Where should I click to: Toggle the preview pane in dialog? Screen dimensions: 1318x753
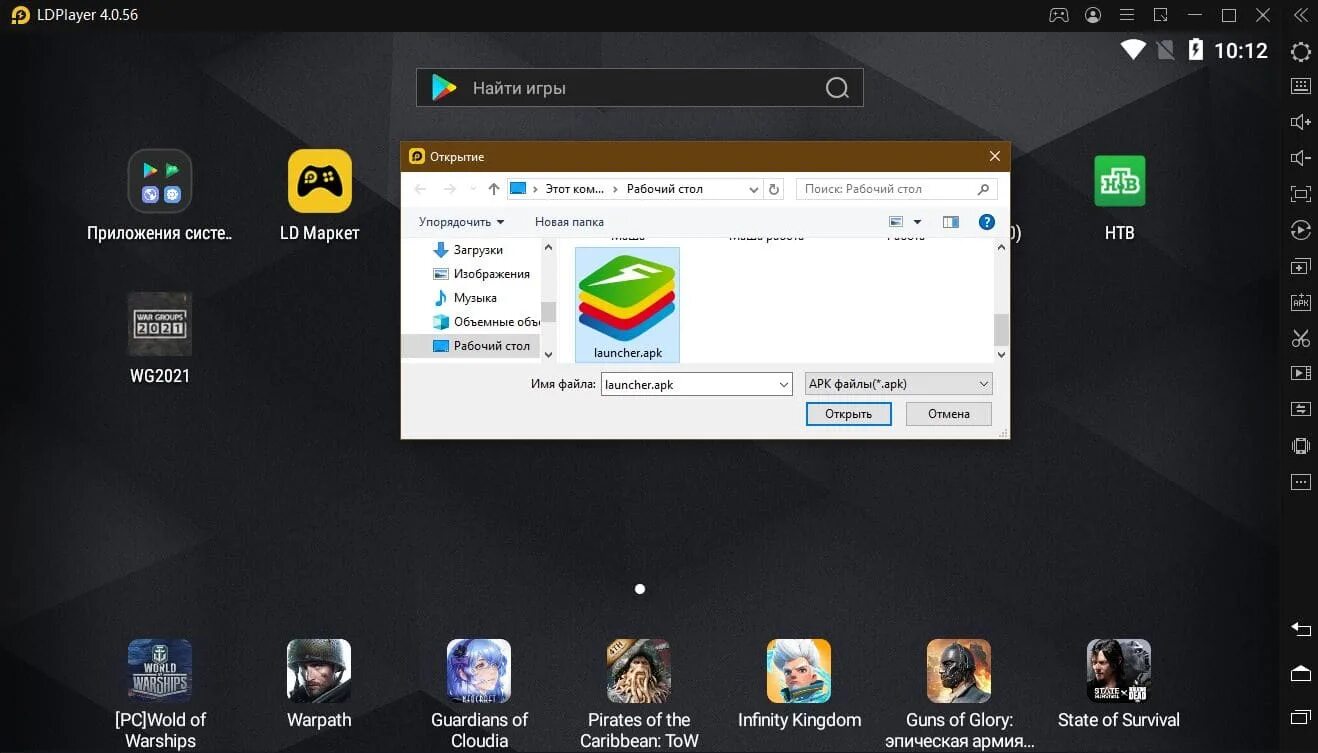click(x=950, y=222)
